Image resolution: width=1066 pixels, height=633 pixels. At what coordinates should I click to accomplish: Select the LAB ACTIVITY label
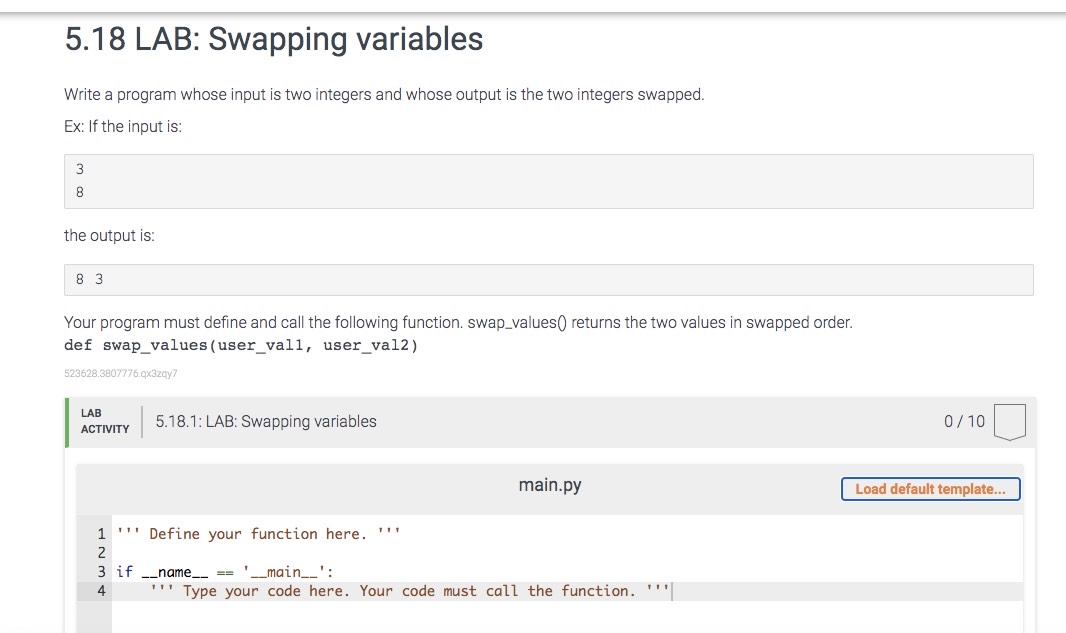click(x=105, y=422)
